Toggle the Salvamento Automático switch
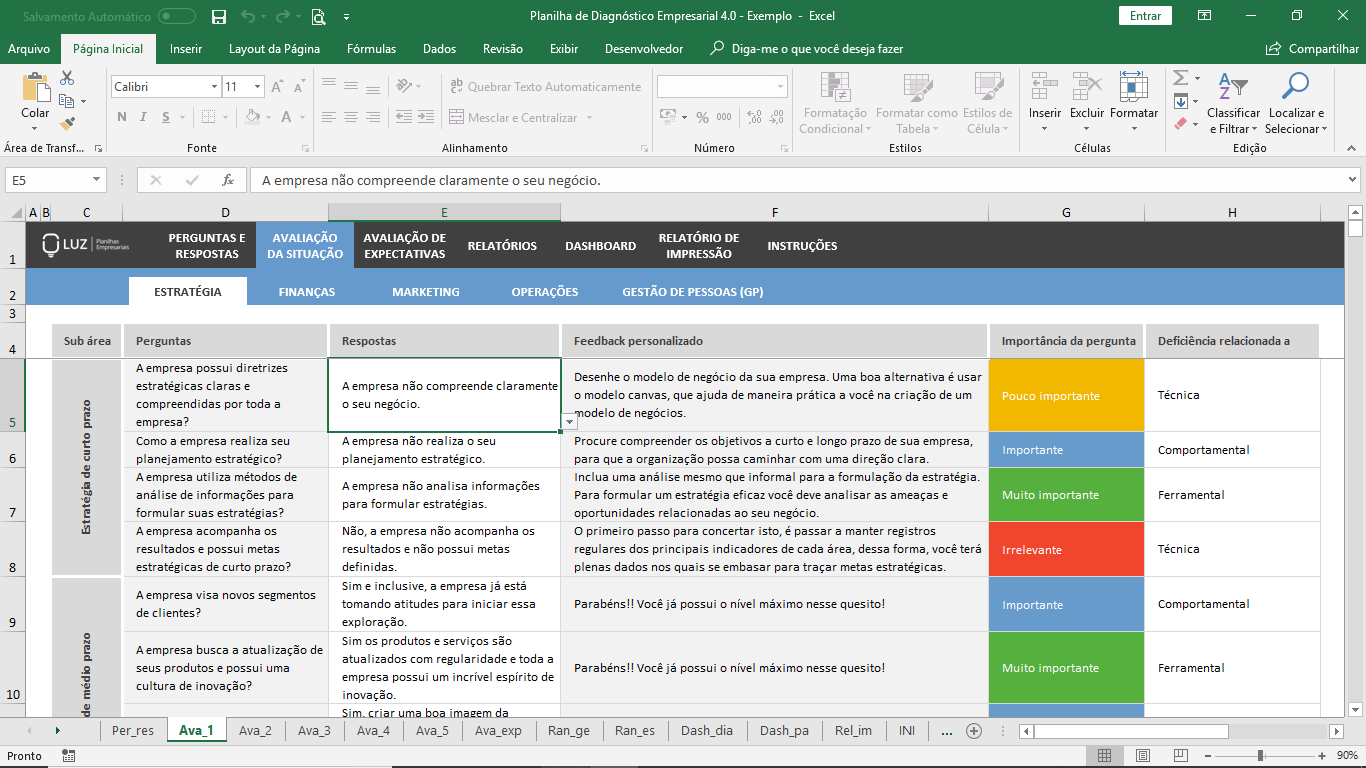This screenshot has width=1366, height=768. (177, 16)
